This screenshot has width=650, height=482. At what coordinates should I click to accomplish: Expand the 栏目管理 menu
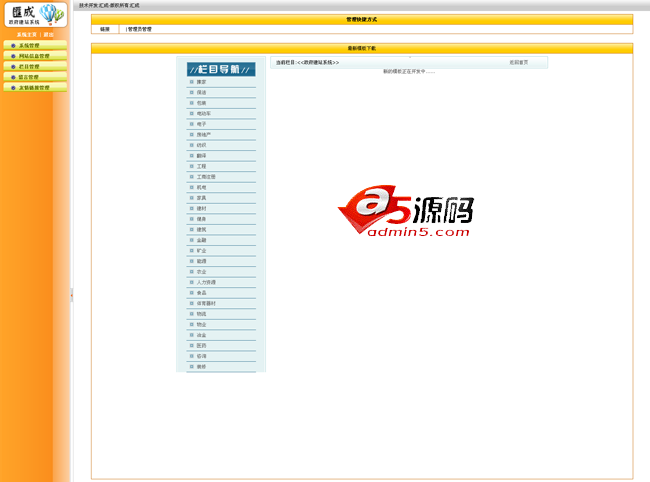pos(35,66)
